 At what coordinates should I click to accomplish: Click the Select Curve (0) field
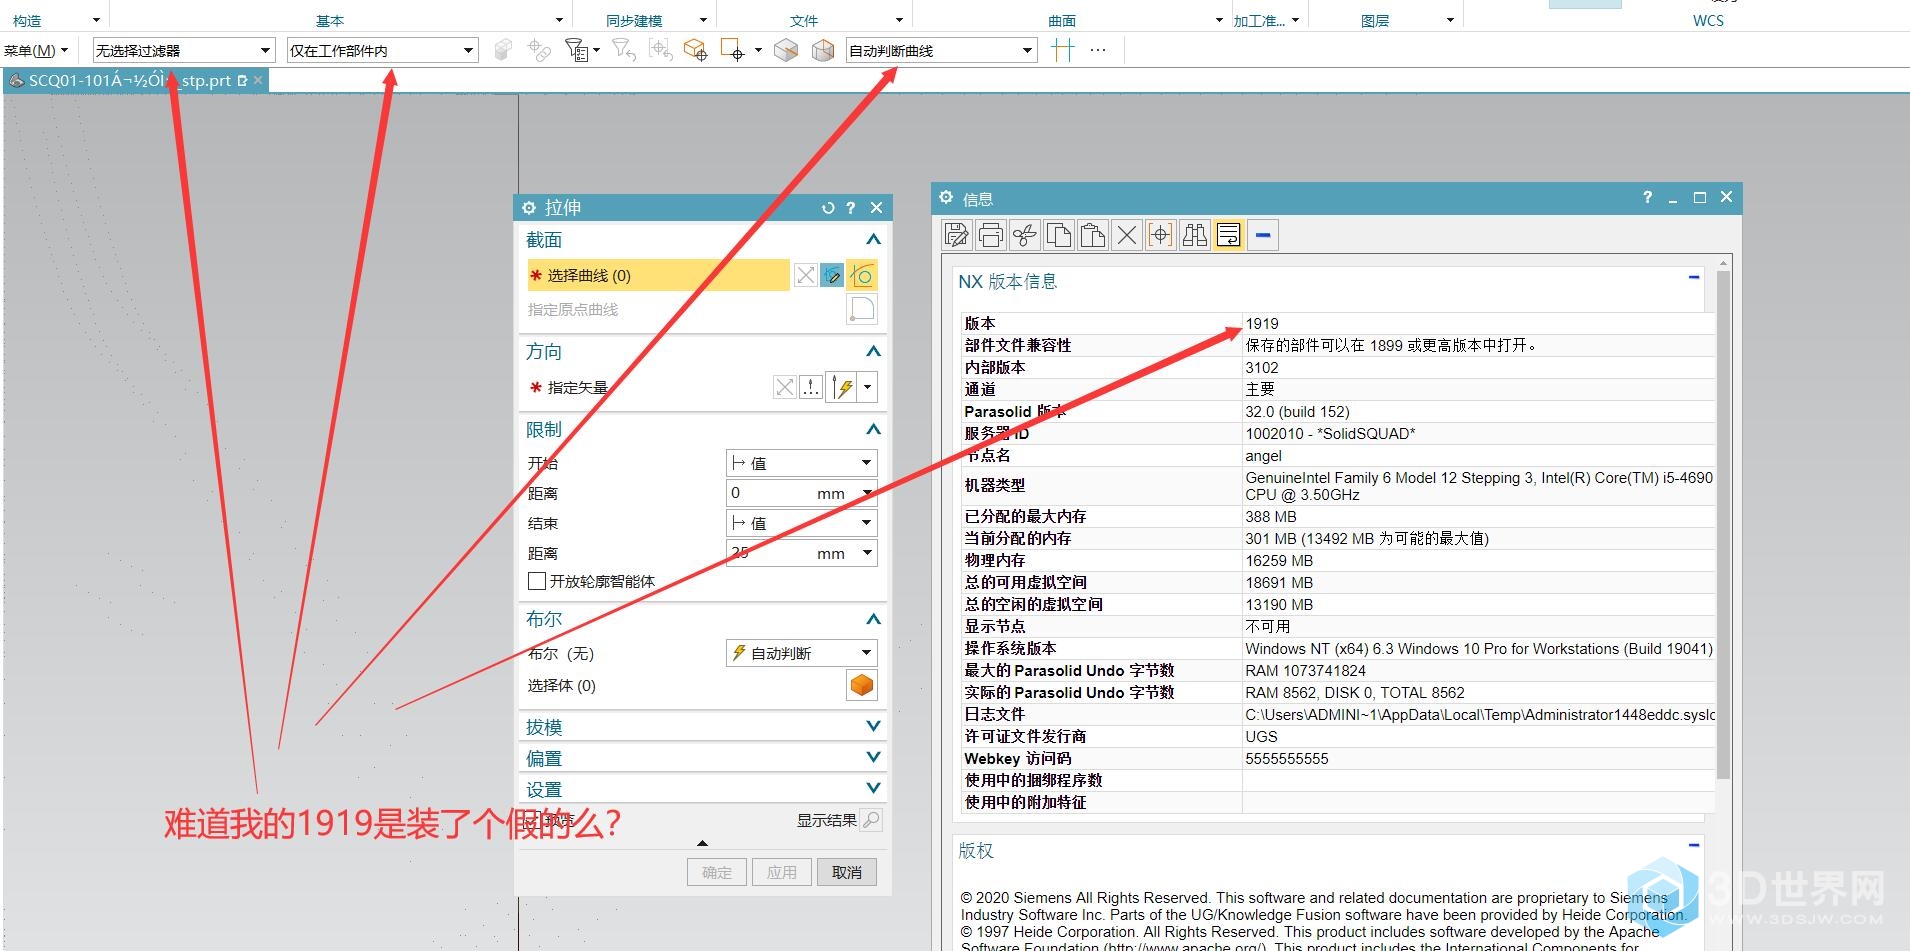point(658,275)
